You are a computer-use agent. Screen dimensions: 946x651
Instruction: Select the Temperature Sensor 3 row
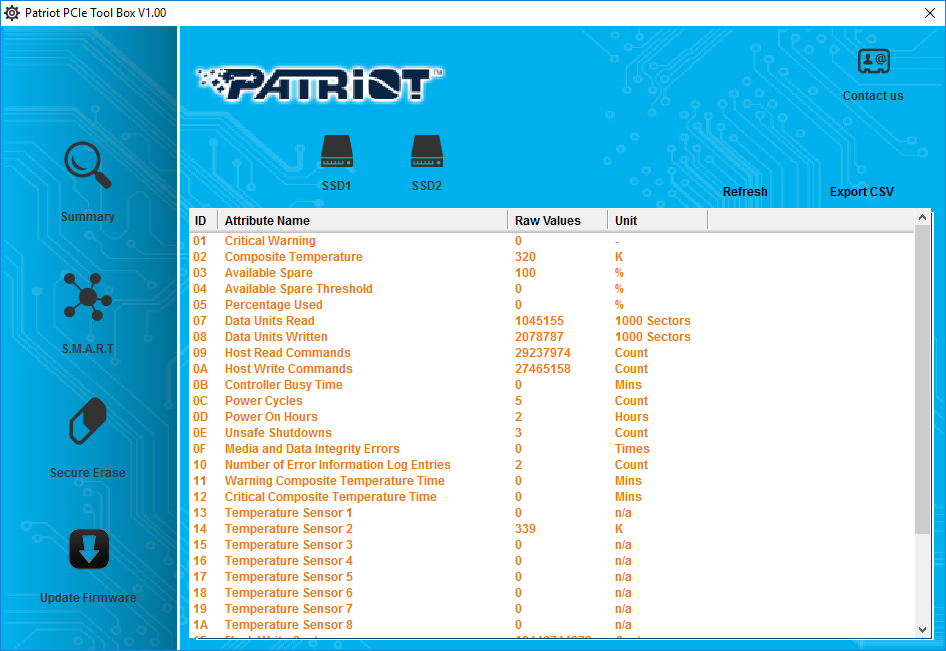click(x=551, y=545)
